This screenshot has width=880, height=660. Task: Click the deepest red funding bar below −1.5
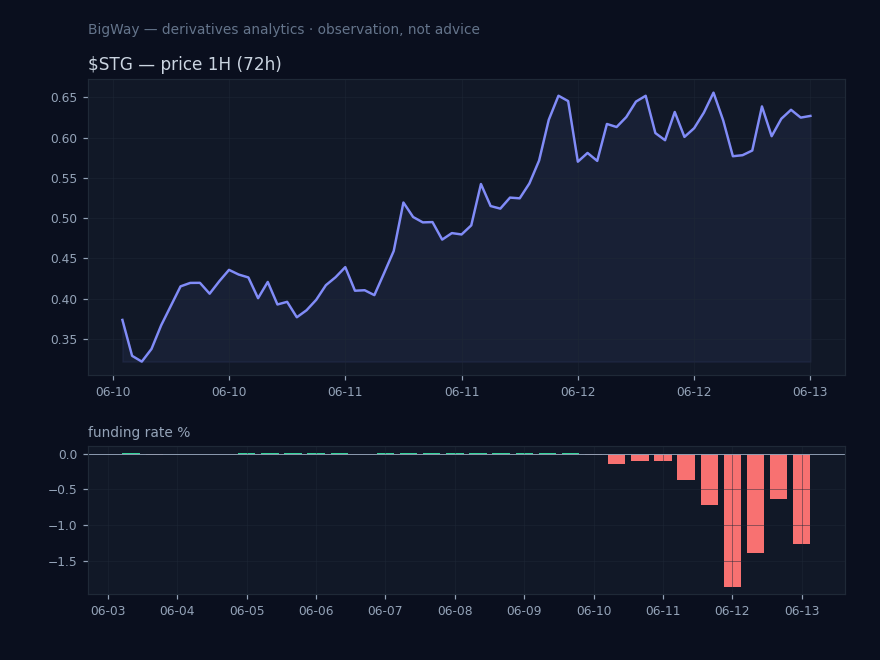732,521
